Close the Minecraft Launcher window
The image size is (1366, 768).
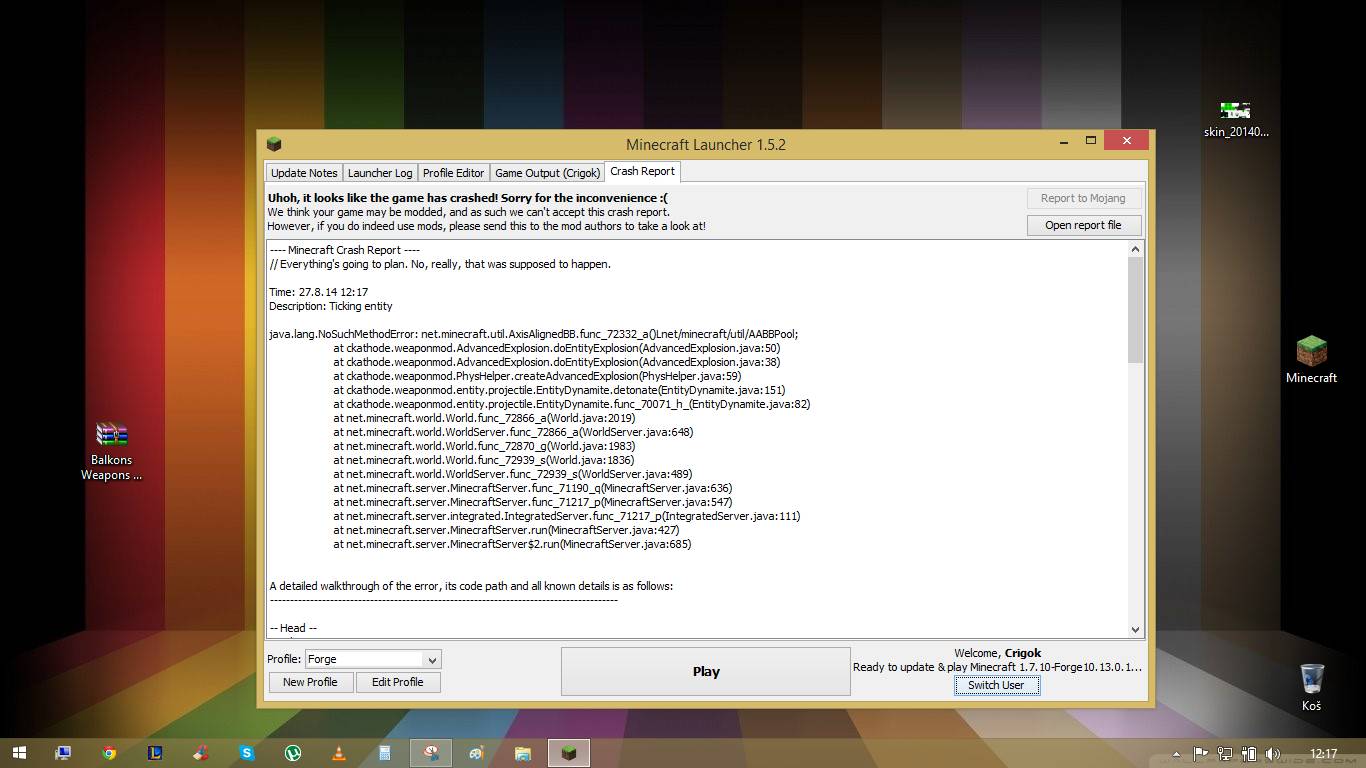pyautogui.click(x=1127, y=140)
